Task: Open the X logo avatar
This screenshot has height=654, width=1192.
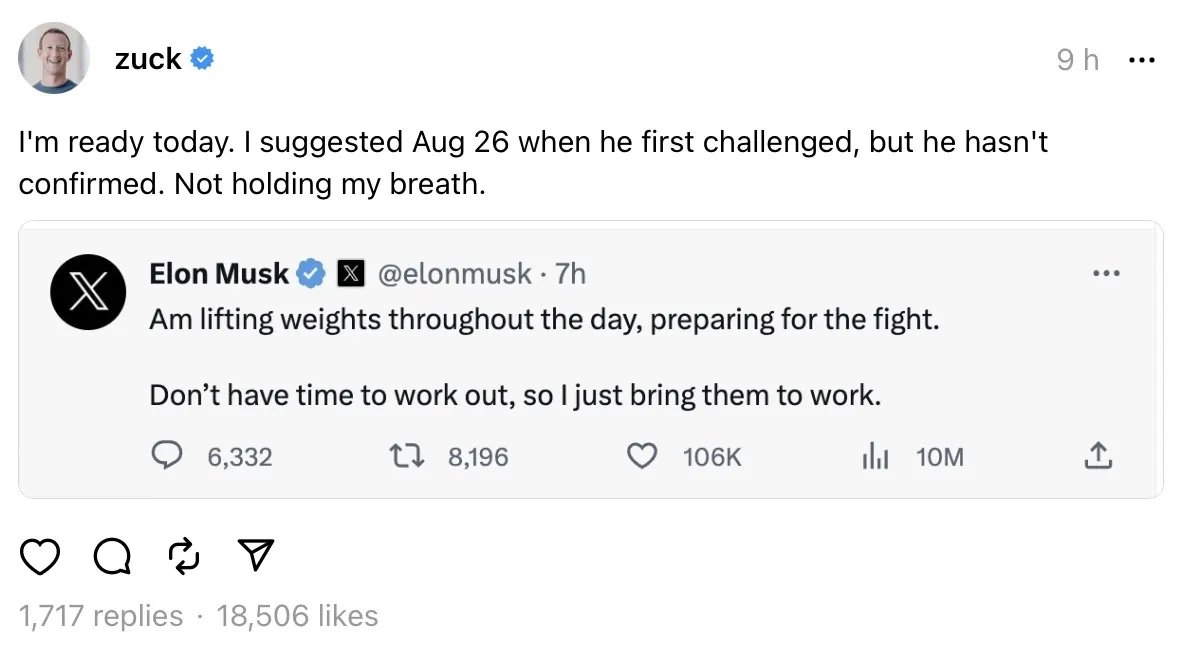Action: 87,292
